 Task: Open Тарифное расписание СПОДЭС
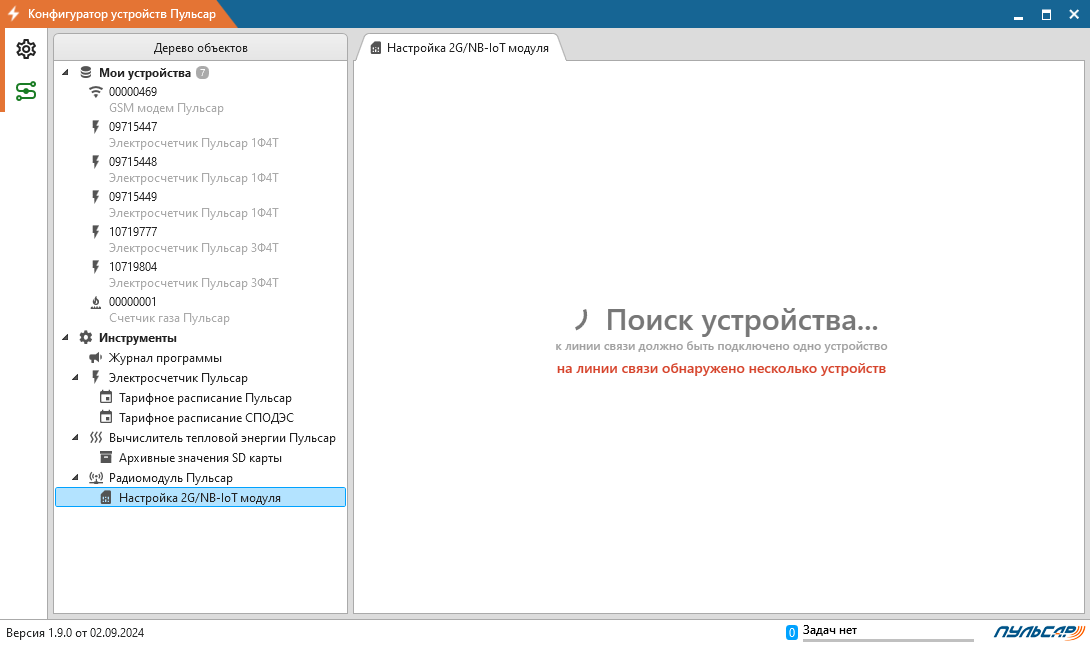click(x=206, y=418)
